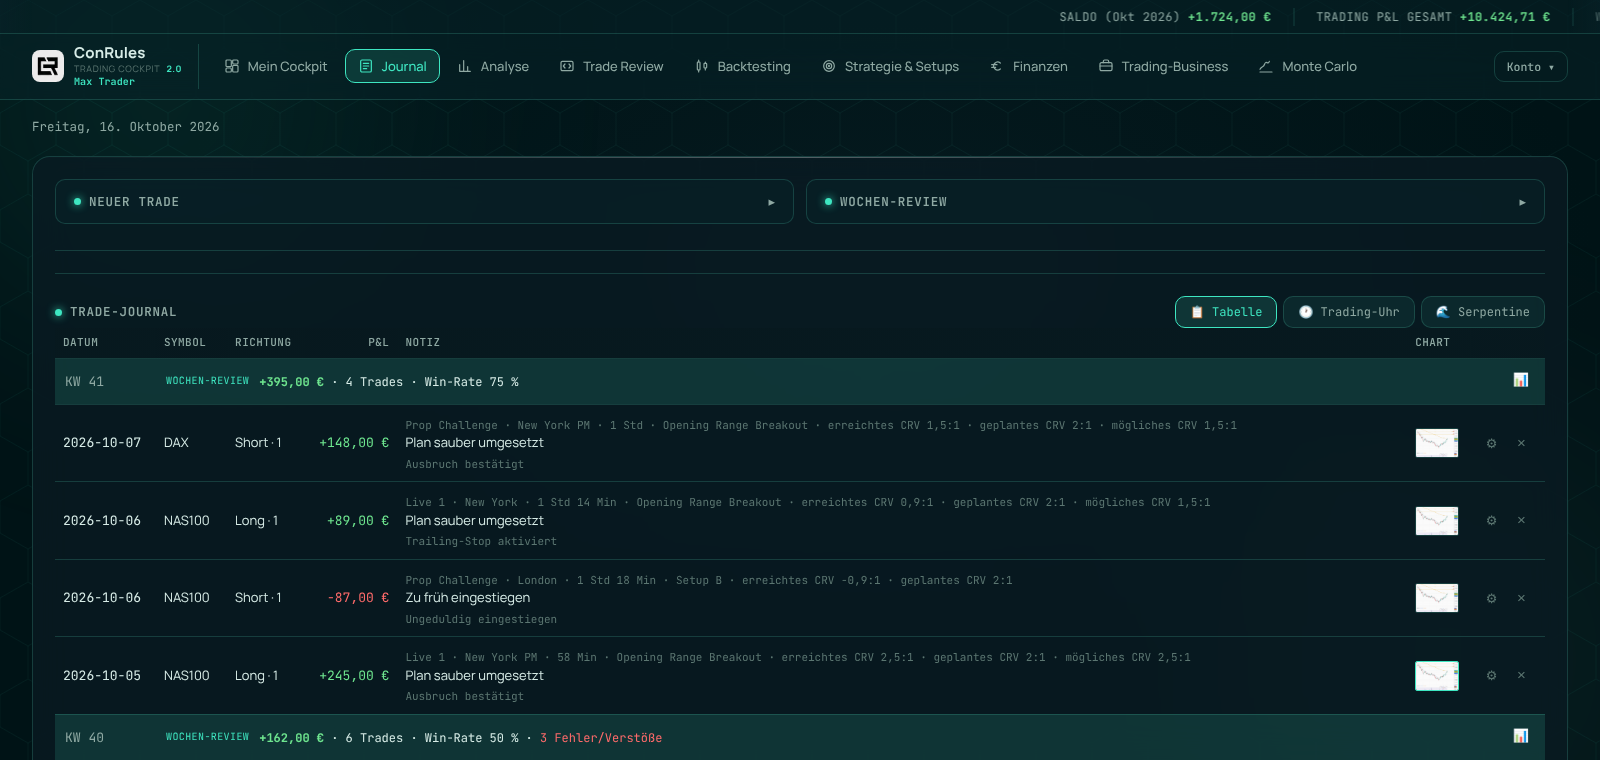Switch journal view to Serpentine
Viewport: 1600px width, 760px height.
[1483, 312]
